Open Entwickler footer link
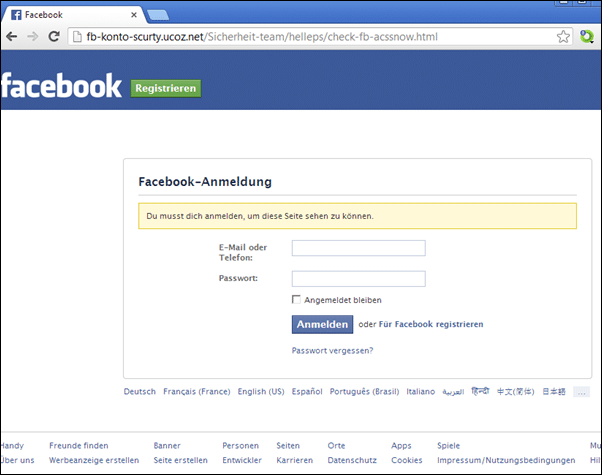The width and height of the screenshot is (602, 475). point(242,460)
